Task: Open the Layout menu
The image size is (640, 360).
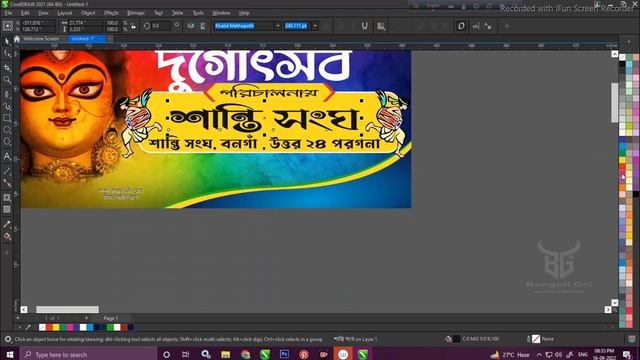Action: 64,13
